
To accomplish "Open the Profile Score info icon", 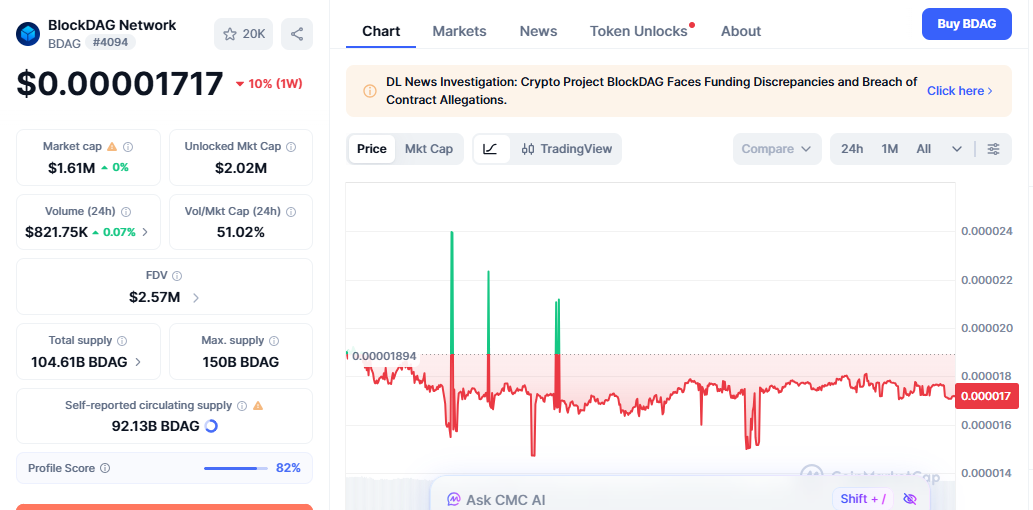I will pyautogui.click(x=105, y=468).
